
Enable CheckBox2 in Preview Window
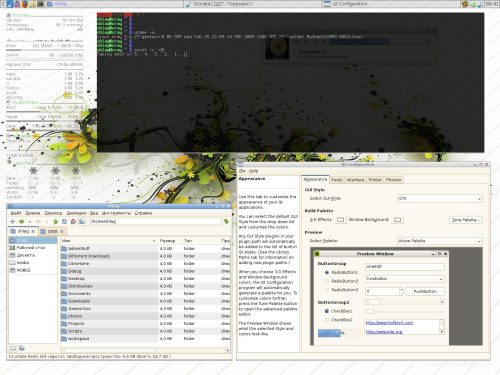(327, 320)
